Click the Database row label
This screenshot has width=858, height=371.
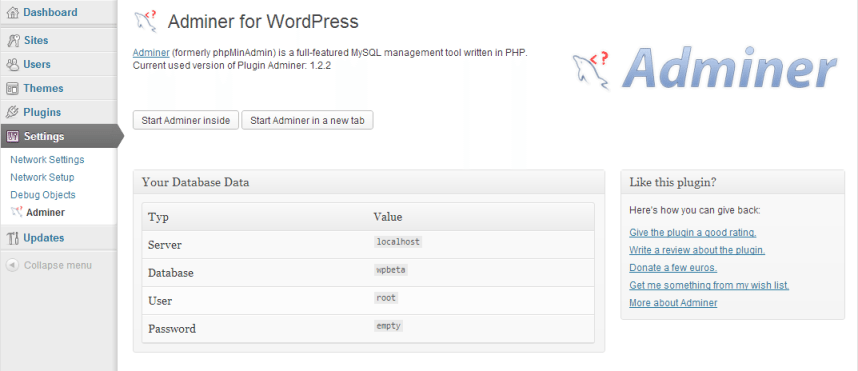tap(171, 273)
